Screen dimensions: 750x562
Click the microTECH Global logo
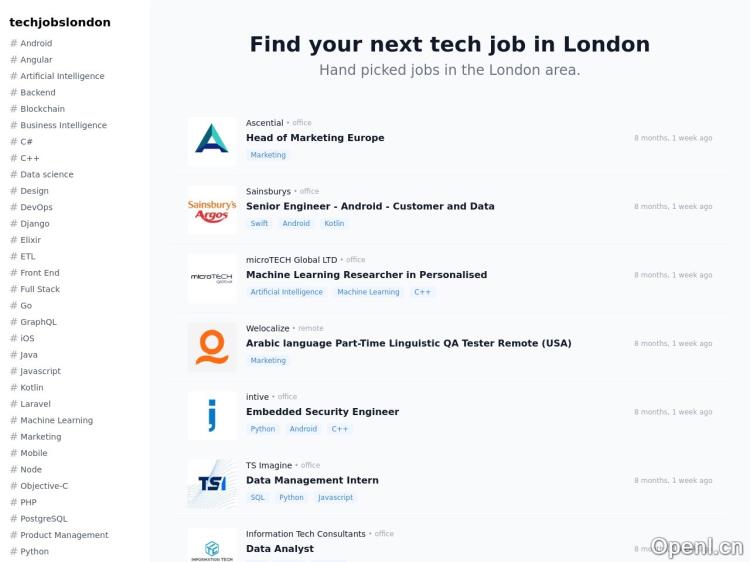click(212, 278)
